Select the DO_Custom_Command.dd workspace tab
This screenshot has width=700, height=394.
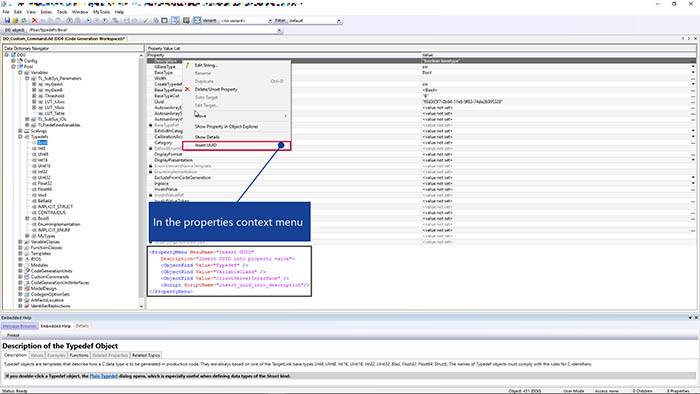64,39
